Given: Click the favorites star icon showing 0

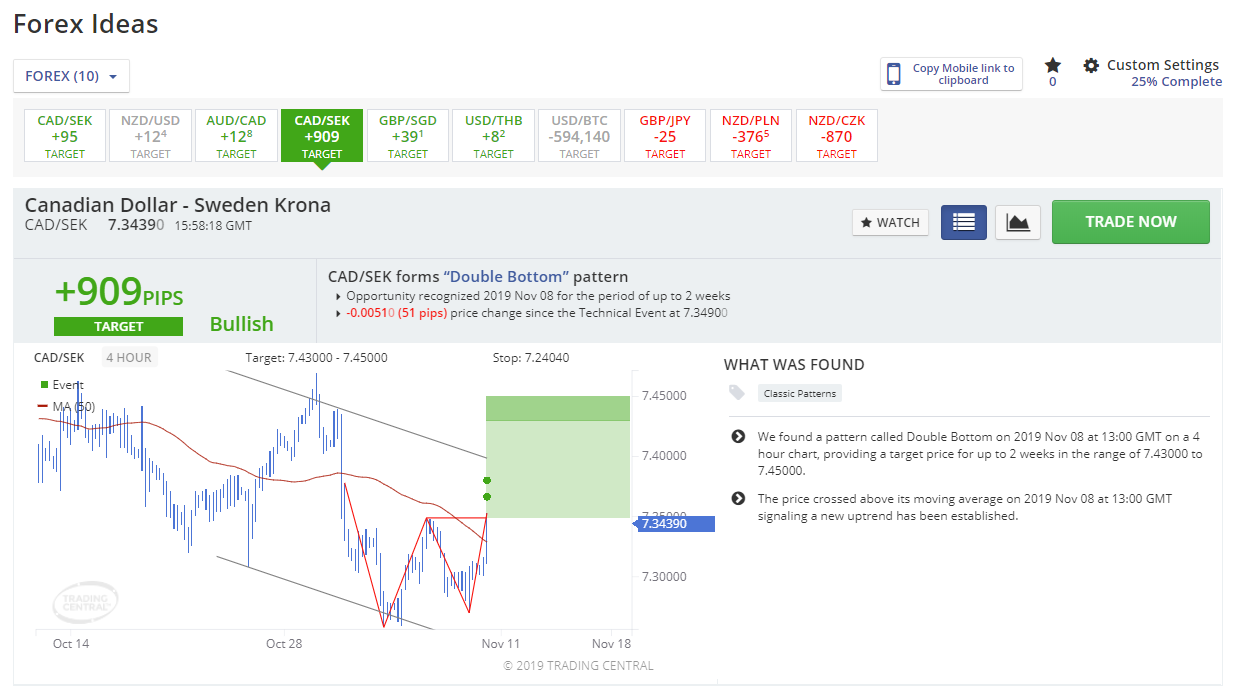Looking at the screenshot, I should 1052,64.
